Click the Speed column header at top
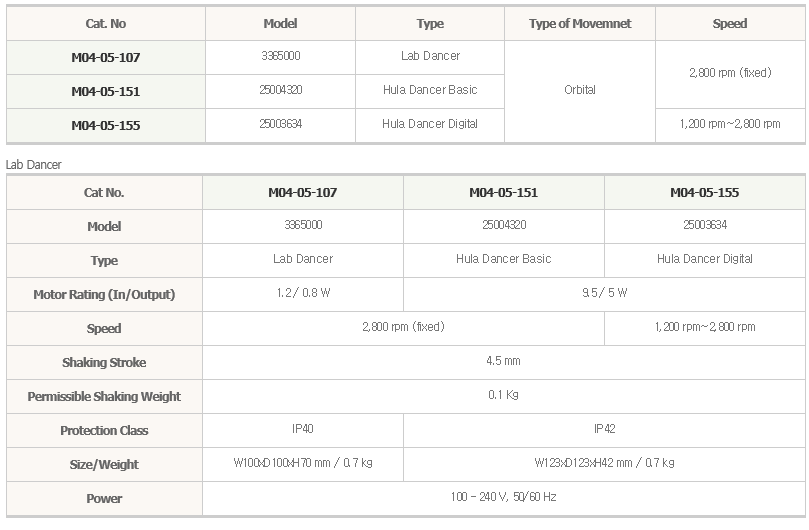Viewport: 809px width, 530px height. pos(730,24)
